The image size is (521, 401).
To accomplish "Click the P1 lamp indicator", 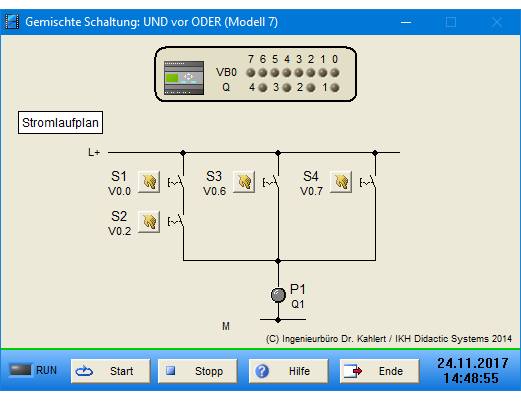I will (278, 295).
